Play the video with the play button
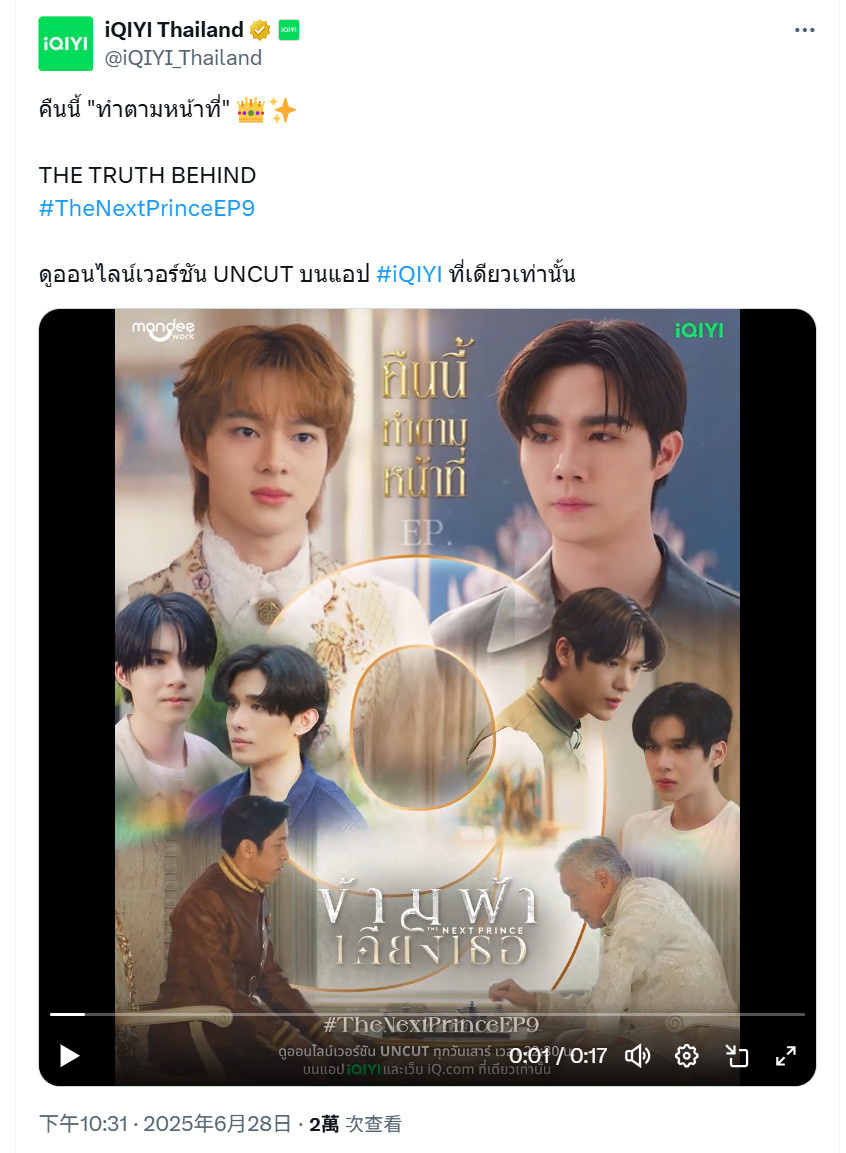 pyautogui.click(x=69, y=1056)
